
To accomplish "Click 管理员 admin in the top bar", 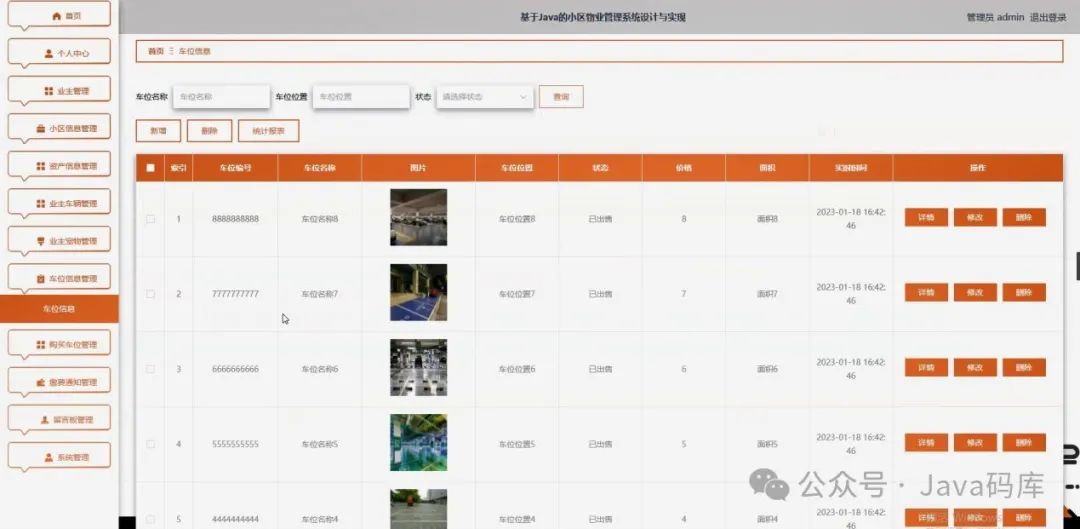I will [995, 17].
